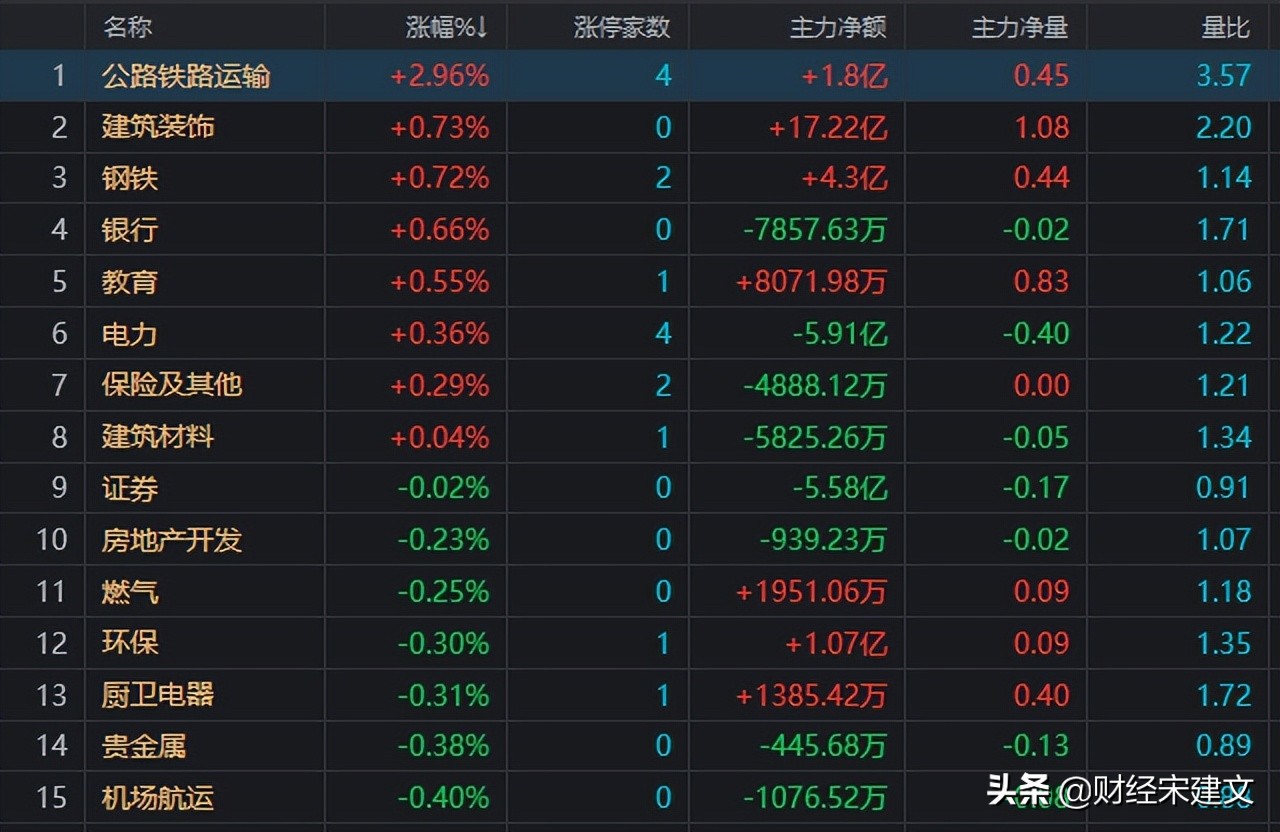1280x832 pixels.
Task: Click the 建筑装饰 gain value +0.73%
Action: point(441,128)
